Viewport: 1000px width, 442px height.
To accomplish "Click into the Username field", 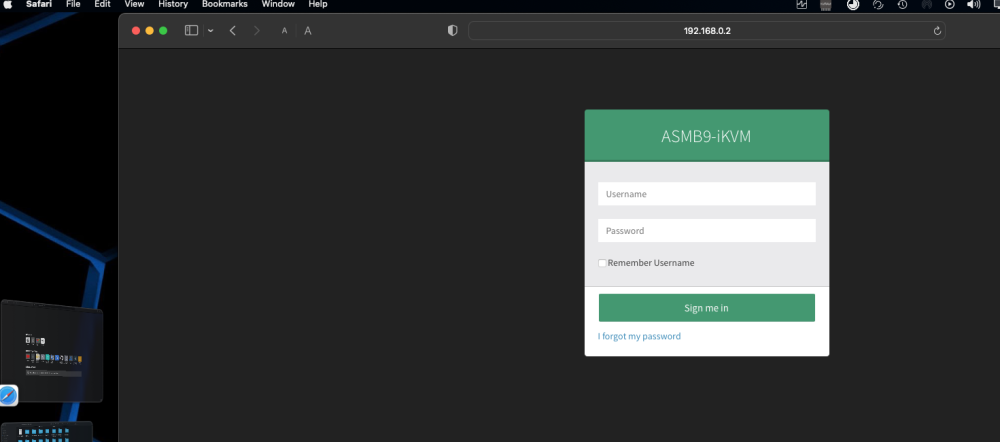I will [707, 194].
